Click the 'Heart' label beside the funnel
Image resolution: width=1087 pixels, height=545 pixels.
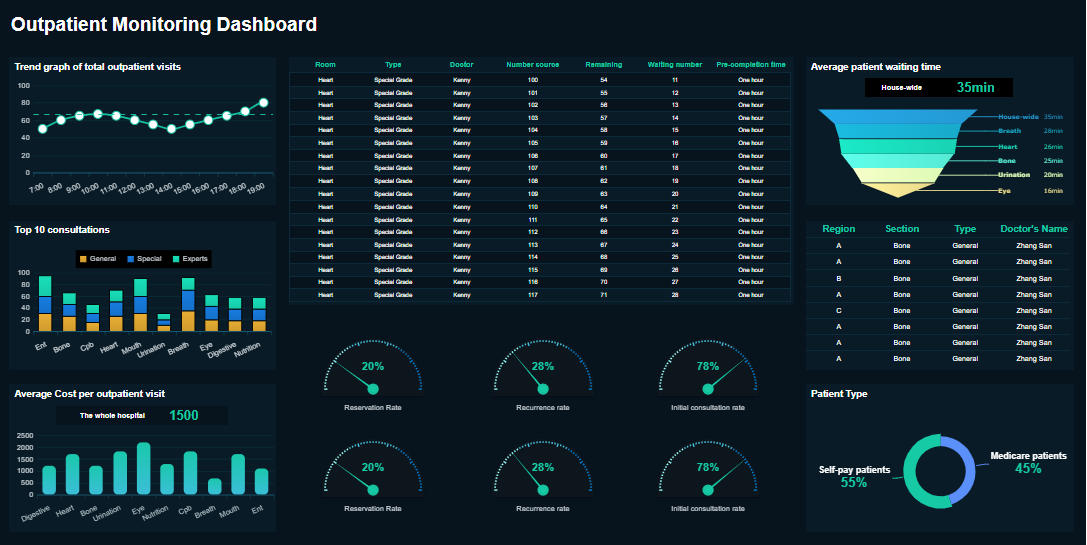(x=1008, y=146)
